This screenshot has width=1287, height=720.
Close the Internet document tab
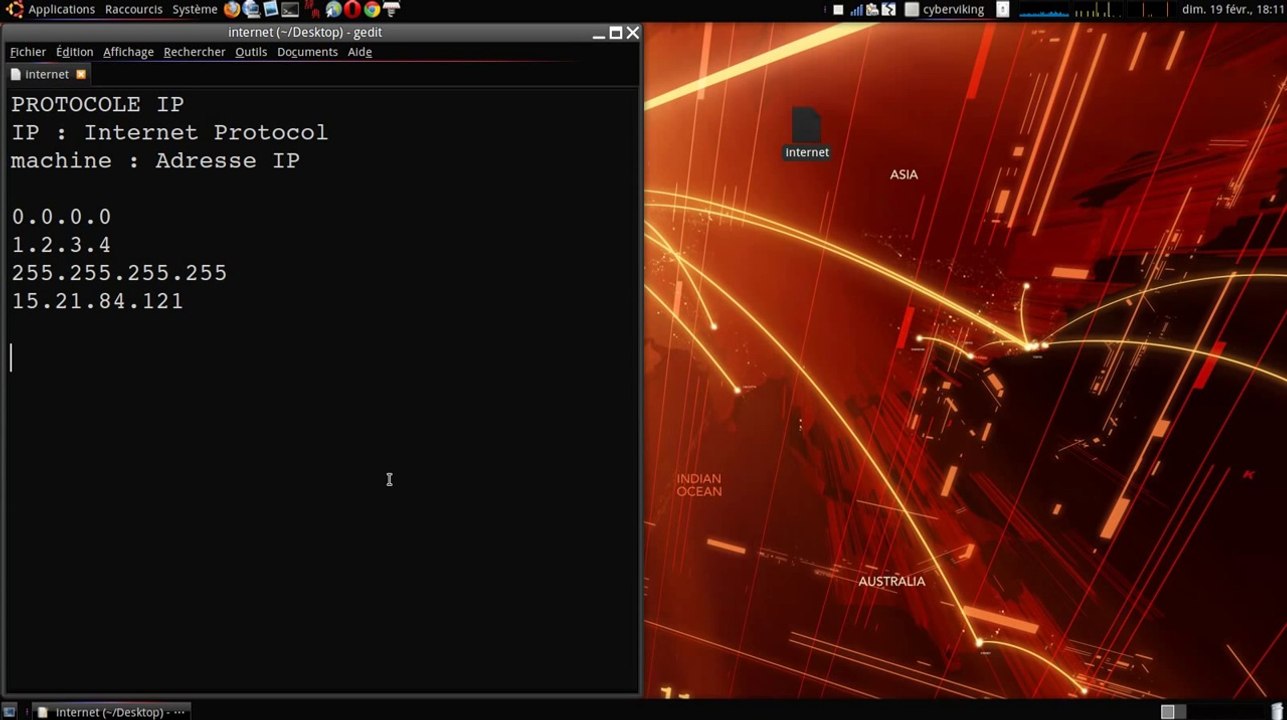click(x=81, y=74)
